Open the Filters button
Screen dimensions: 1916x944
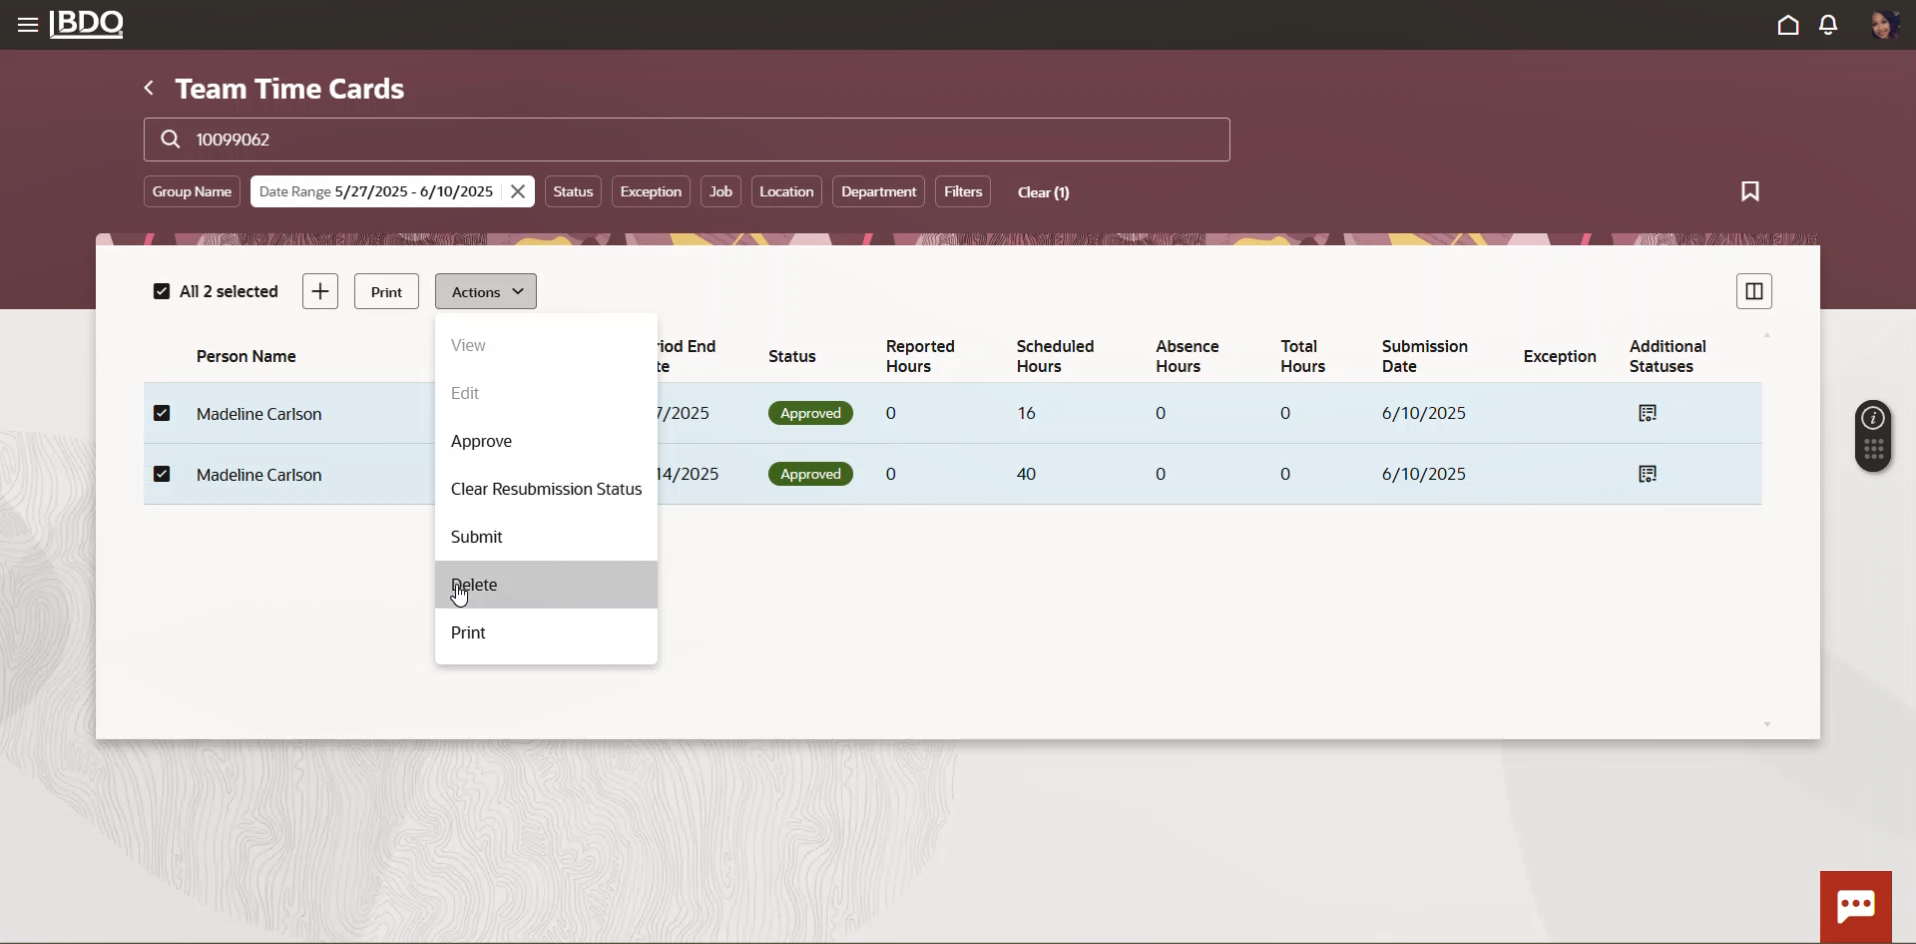coord(963,192)
